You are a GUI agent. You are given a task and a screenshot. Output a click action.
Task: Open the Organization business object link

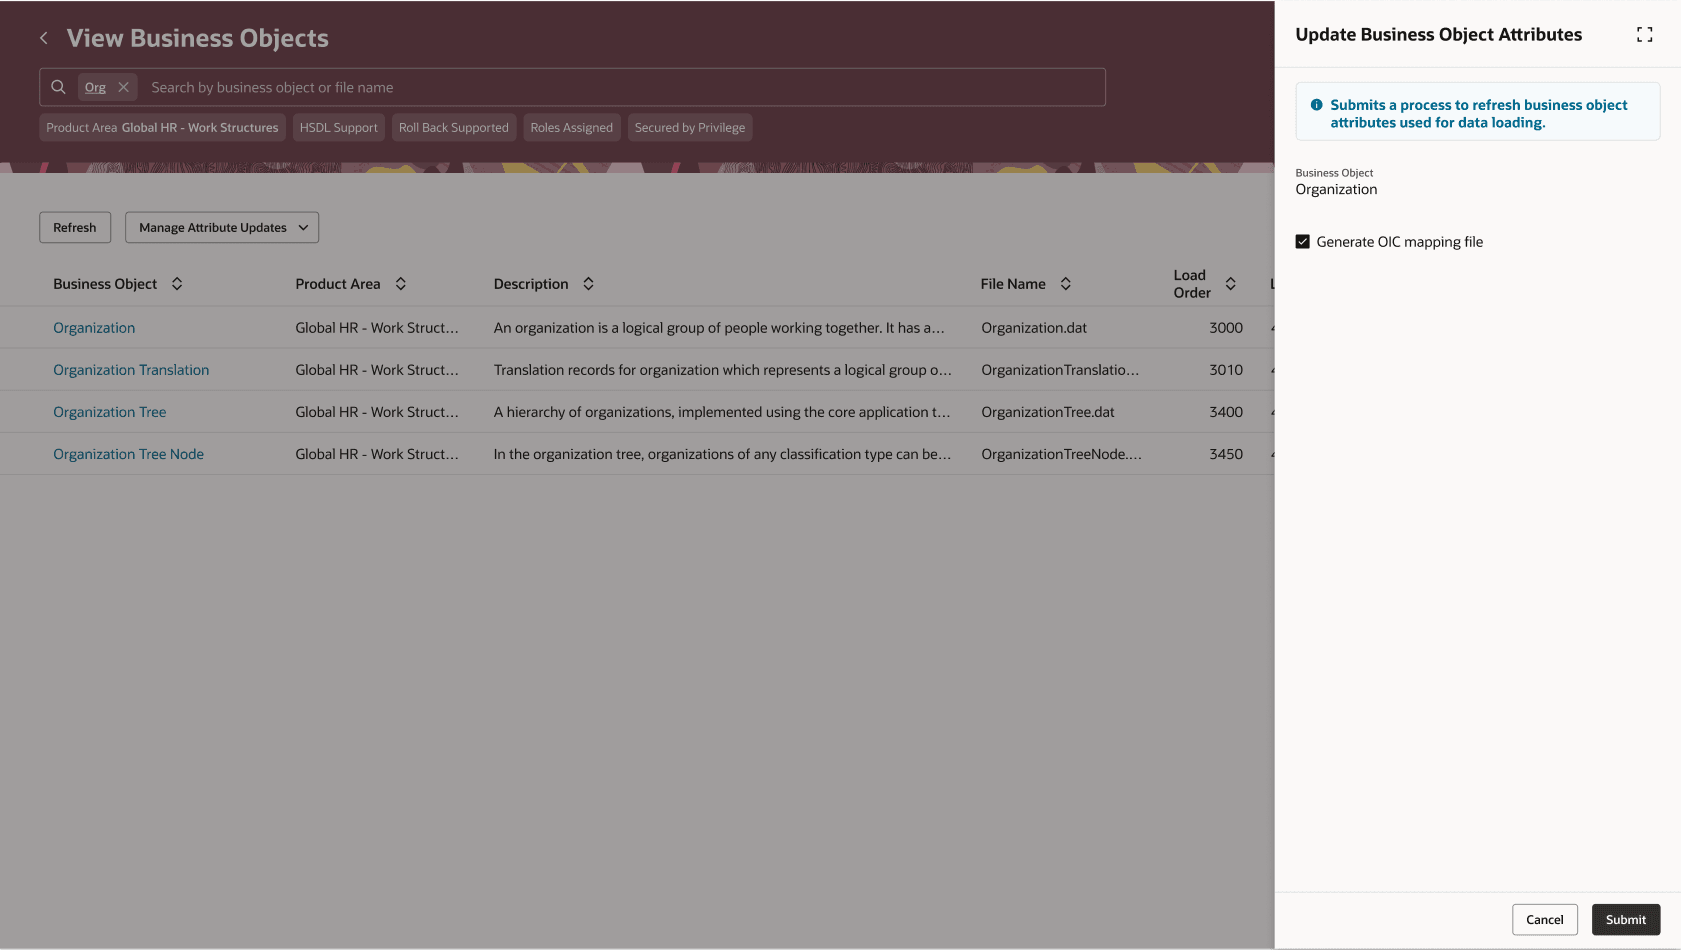pyautogui.click(x=94, y=328)
